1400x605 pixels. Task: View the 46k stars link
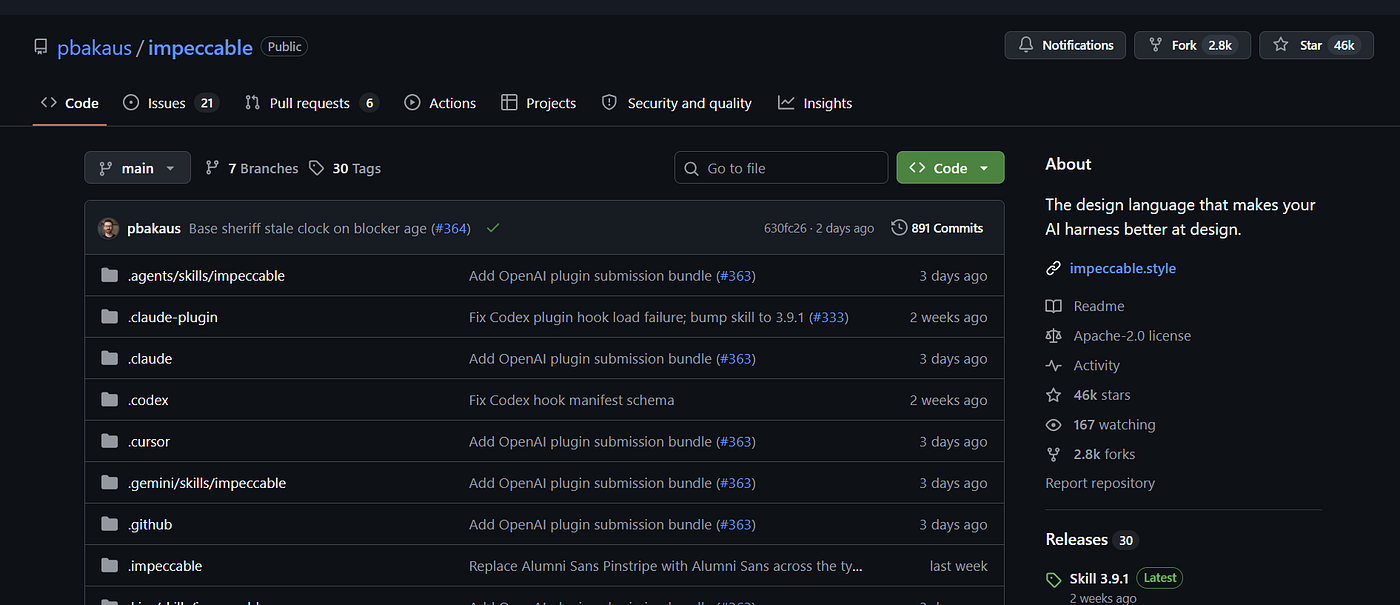point(1102,395)
